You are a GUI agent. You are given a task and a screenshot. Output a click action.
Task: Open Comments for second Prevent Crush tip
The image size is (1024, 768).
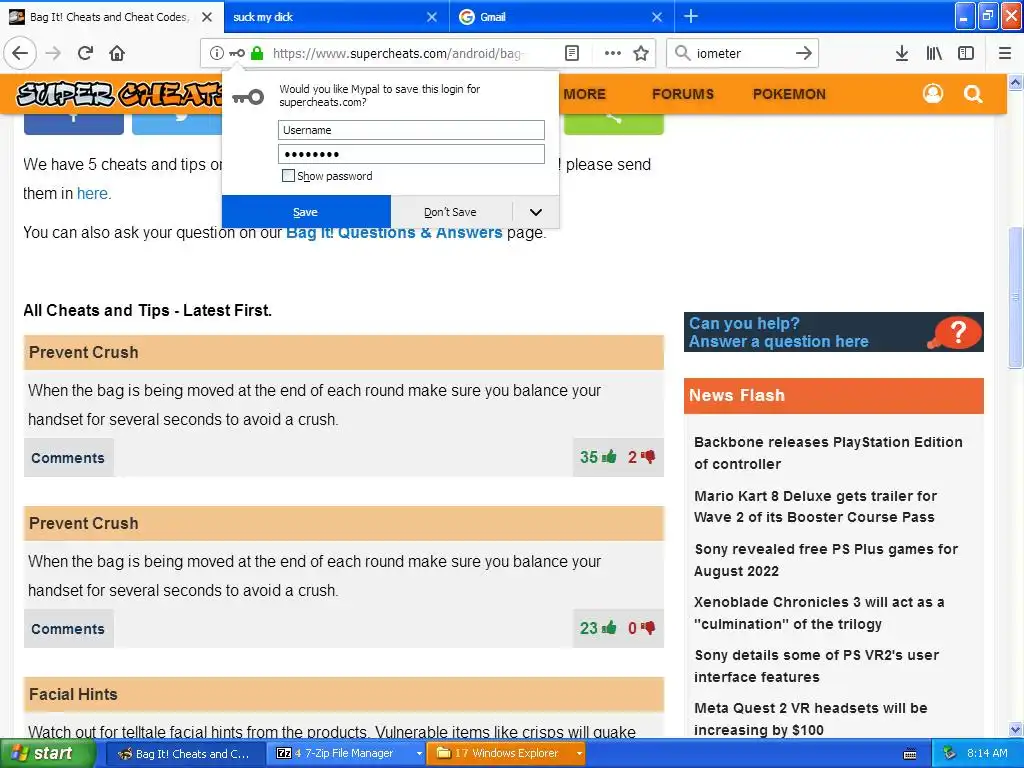pyautogui.click(x=68, y=629)
